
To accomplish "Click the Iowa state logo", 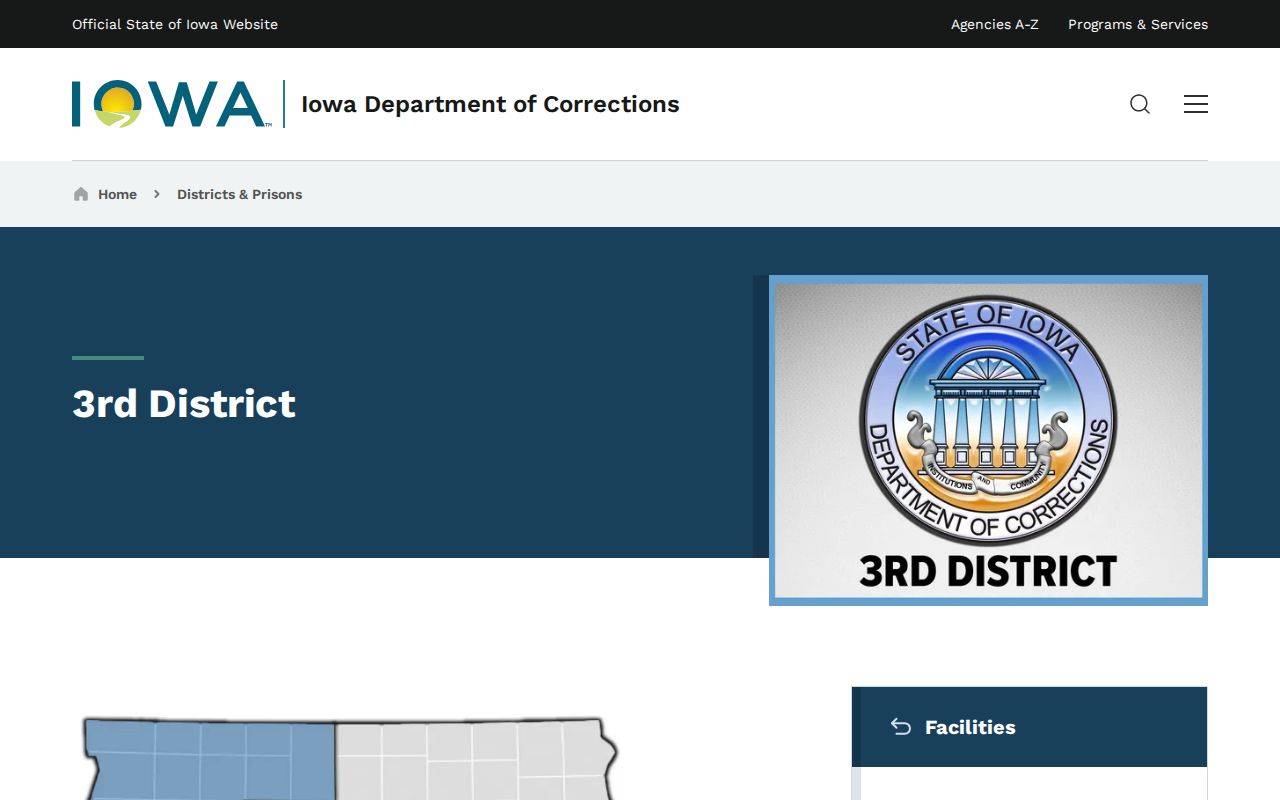I will click(x=170, y=104).
